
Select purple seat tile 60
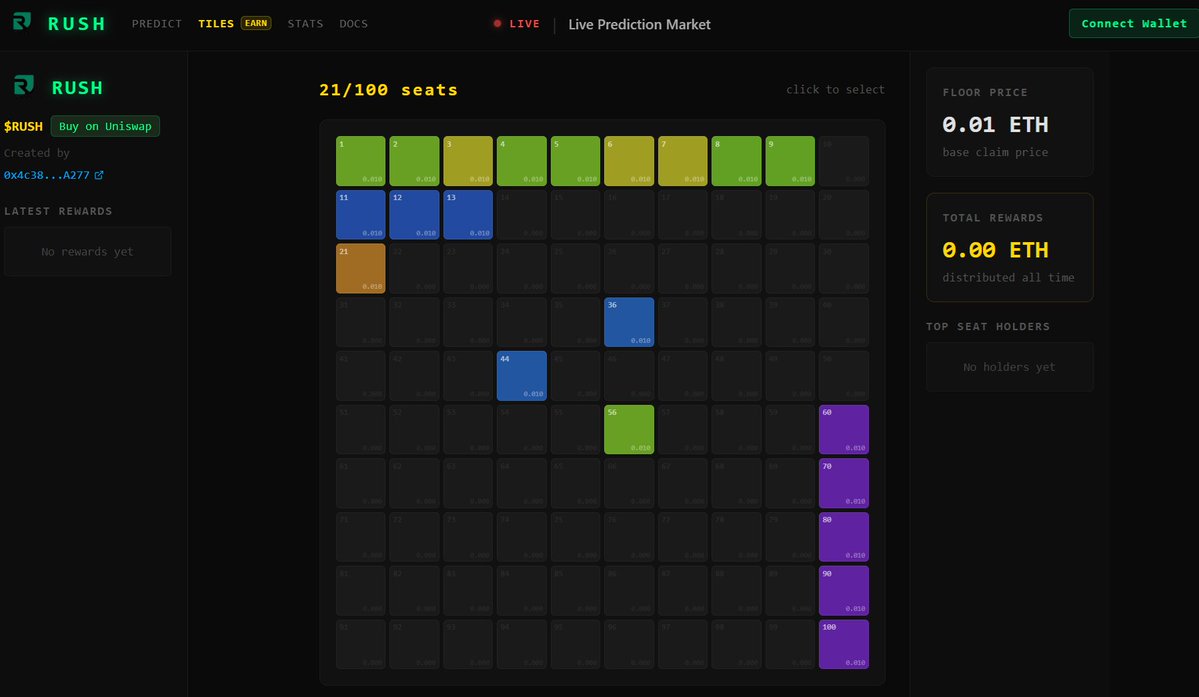[844, 430]
